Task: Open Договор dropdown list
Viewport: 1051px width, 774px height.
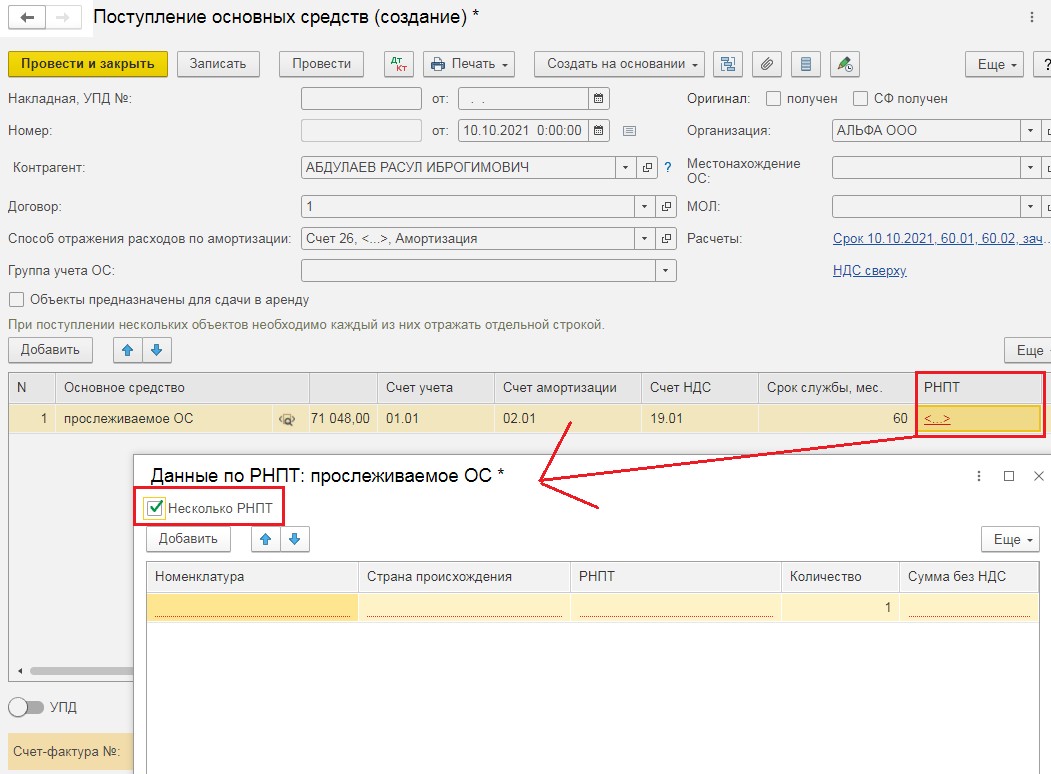Action: (644, 206)
